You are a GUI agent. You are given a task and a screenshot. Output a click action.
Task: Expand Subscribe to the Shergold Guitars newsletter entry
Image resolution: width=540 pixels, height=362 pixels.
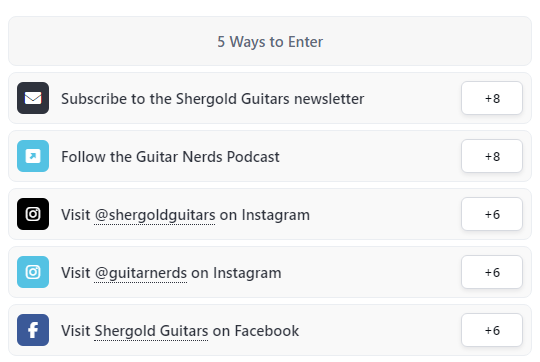270,98
